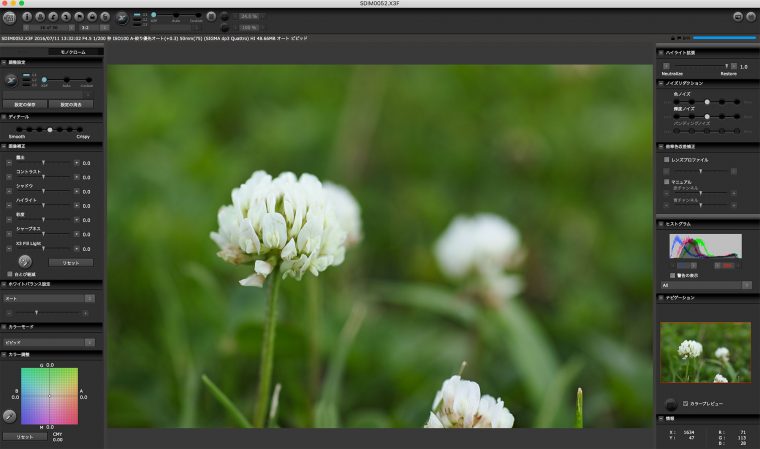The height and width of the screenshot is (449, 760).
Task: Click the 設定の保存 save settings button
Action: [25, 104]
